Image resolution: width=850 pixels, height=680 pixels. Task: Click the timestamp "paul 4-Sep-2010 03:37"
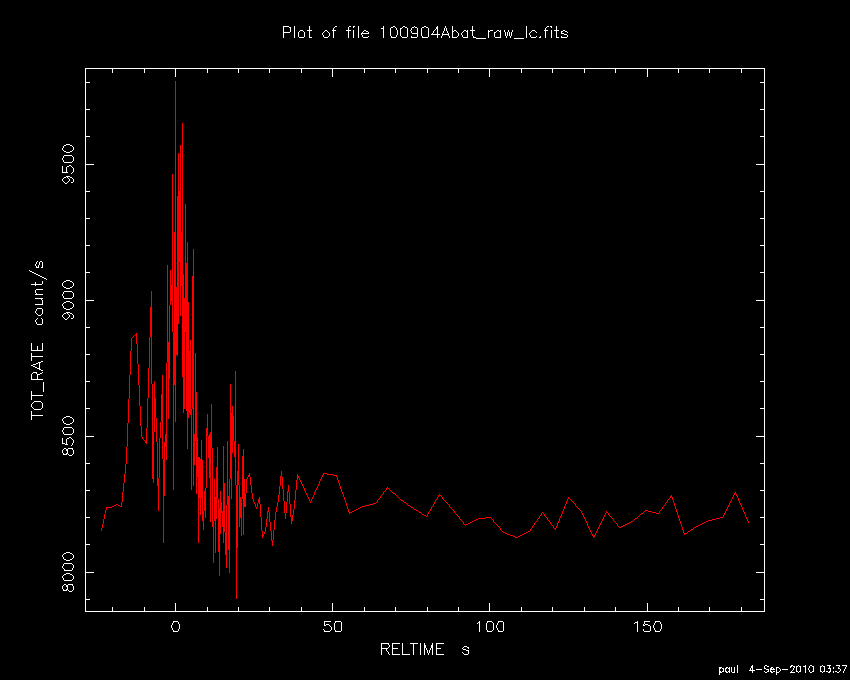[x=783, y=670]
